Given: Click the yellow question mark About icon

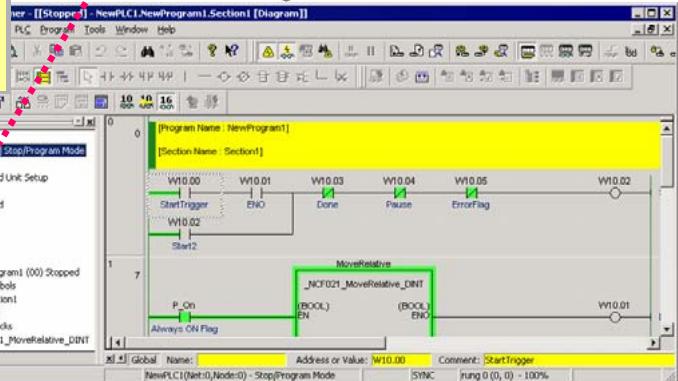Looking at the screenshot, I should coord(212,51).
